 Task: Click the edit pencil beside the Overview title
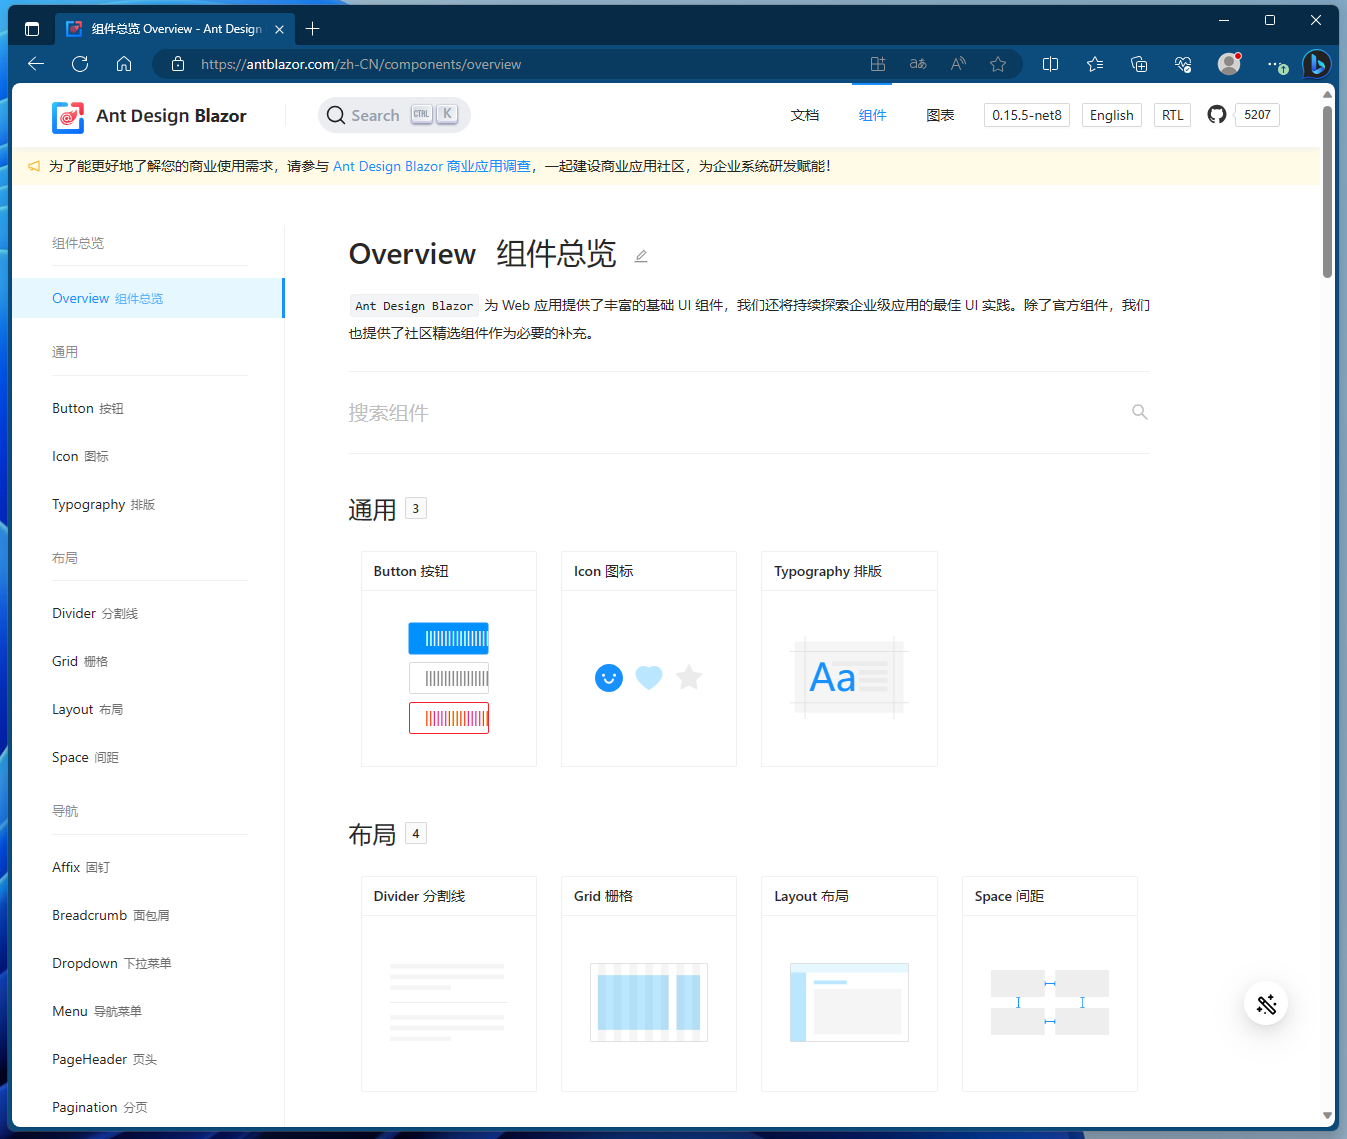tap(641, 256)
